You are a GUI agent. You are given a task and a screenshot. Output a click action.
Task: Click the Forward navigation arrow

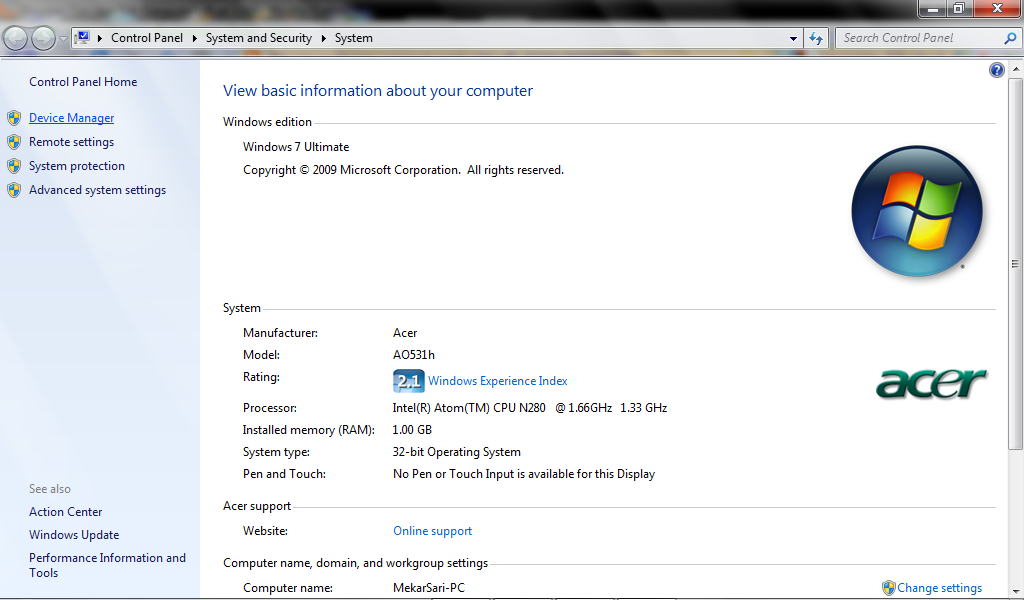pyautogui.click(x=43, y=38)
